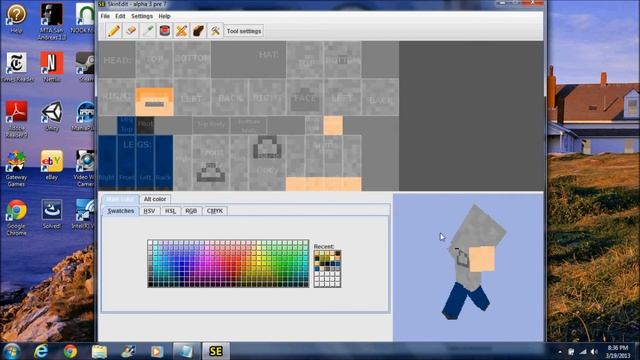Image resolution: width=640 pixels, height=360 pixels.
Task: Select the dark brown smudge tool icon
Action: click(x=198, y=31)
